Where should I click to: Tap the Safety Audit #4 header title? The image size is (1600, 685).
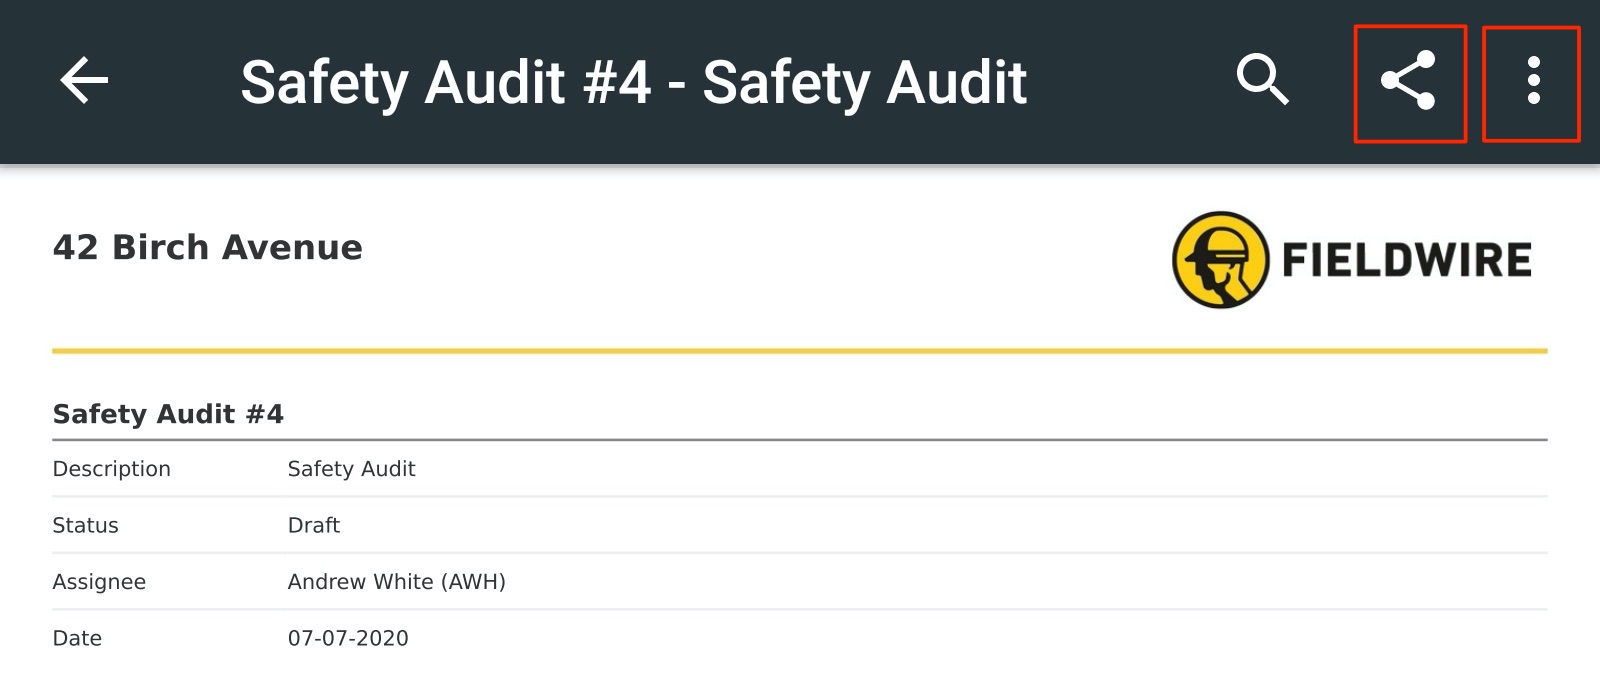point(633,82)
